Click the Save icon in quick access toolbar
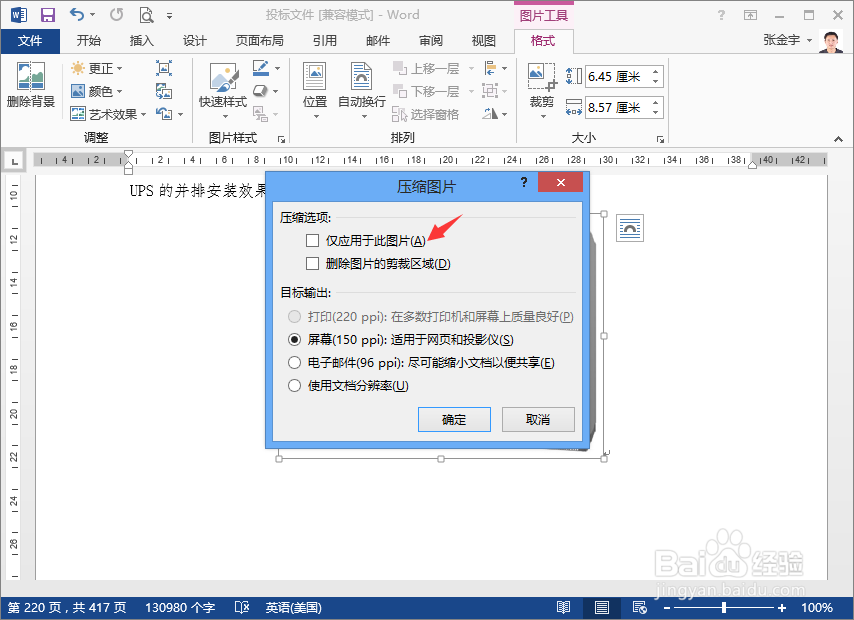The height and width of the screenshot is (620, 854). [x=47, y=14]
